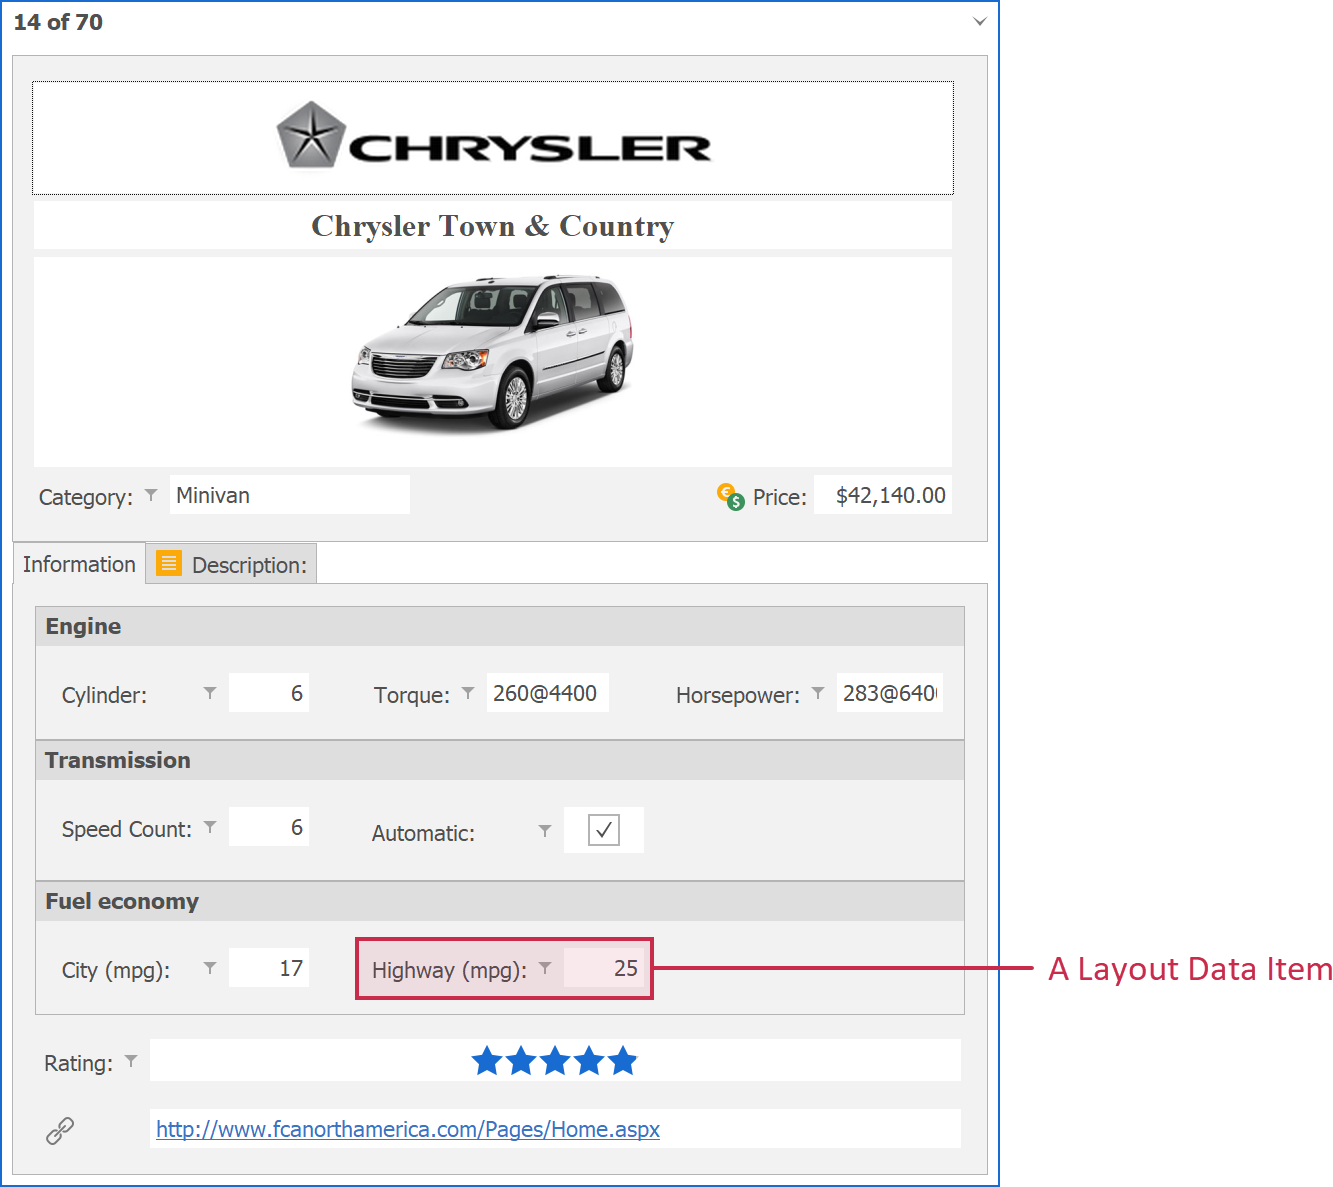1333x1187 pixels.
Task: Select the Information tab
Action: point(79,564)
